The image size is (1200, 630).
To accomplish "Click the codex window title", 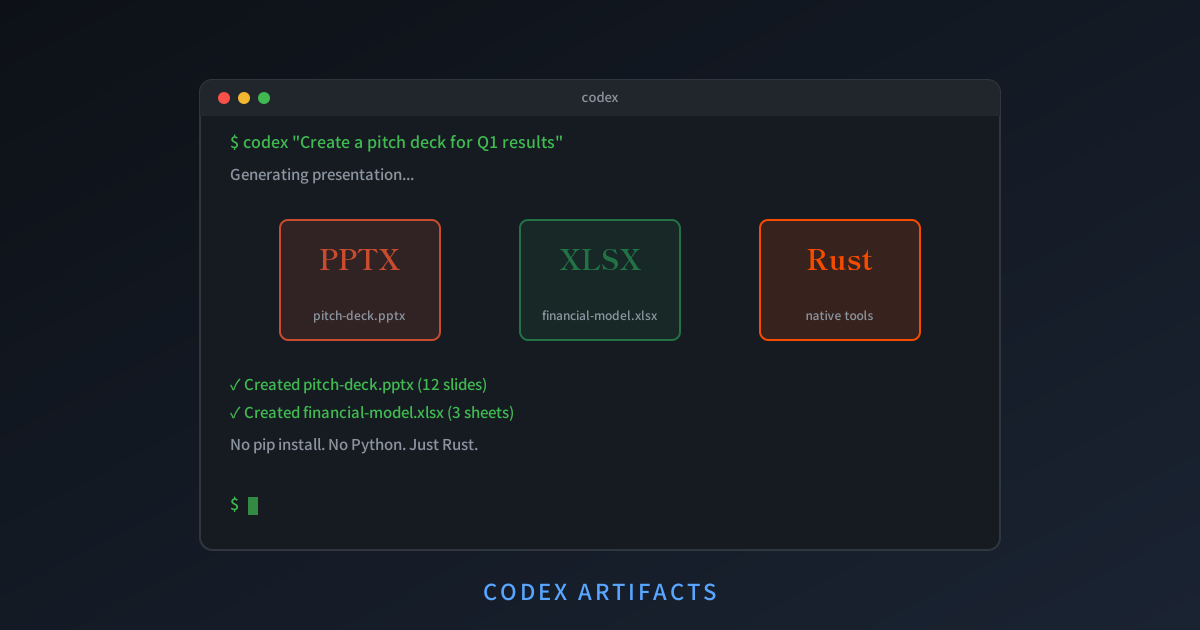I will tap(600, 98).
